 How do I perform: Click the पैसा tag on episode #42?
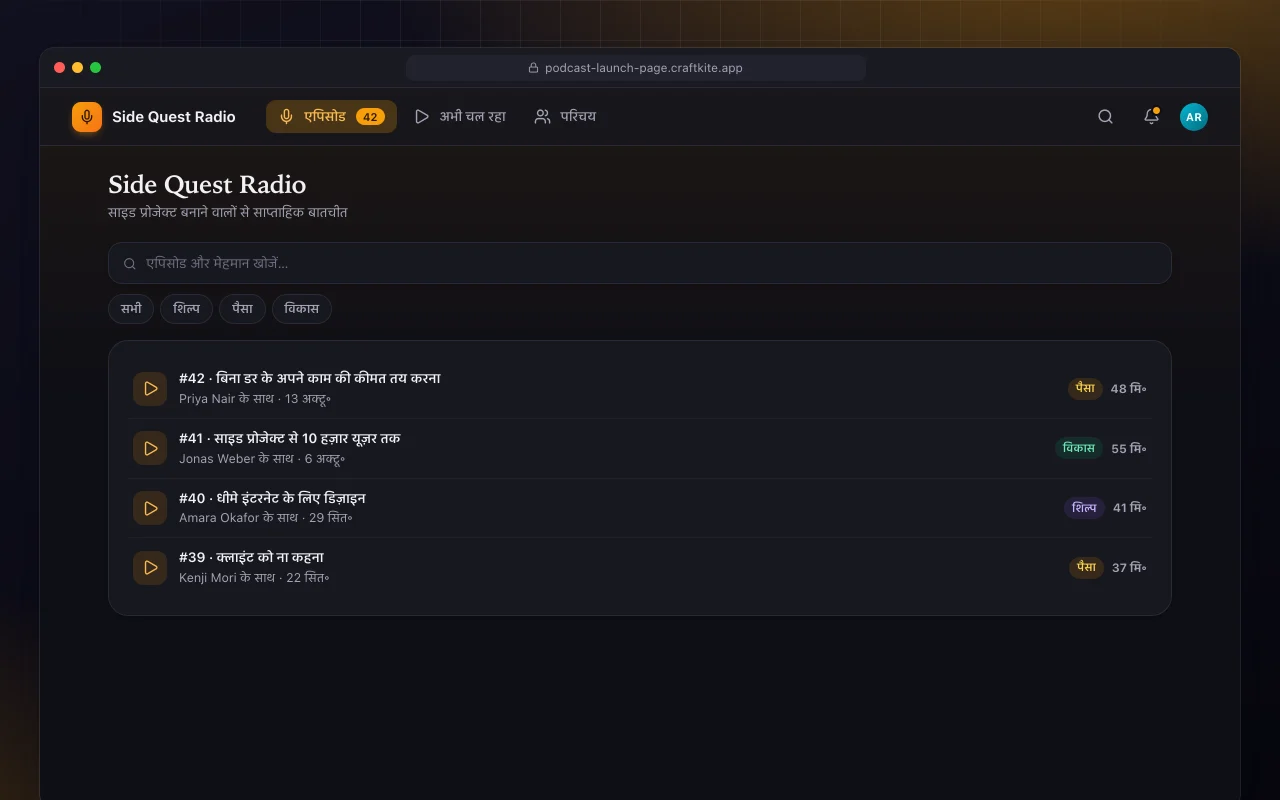pos(1085,388)
